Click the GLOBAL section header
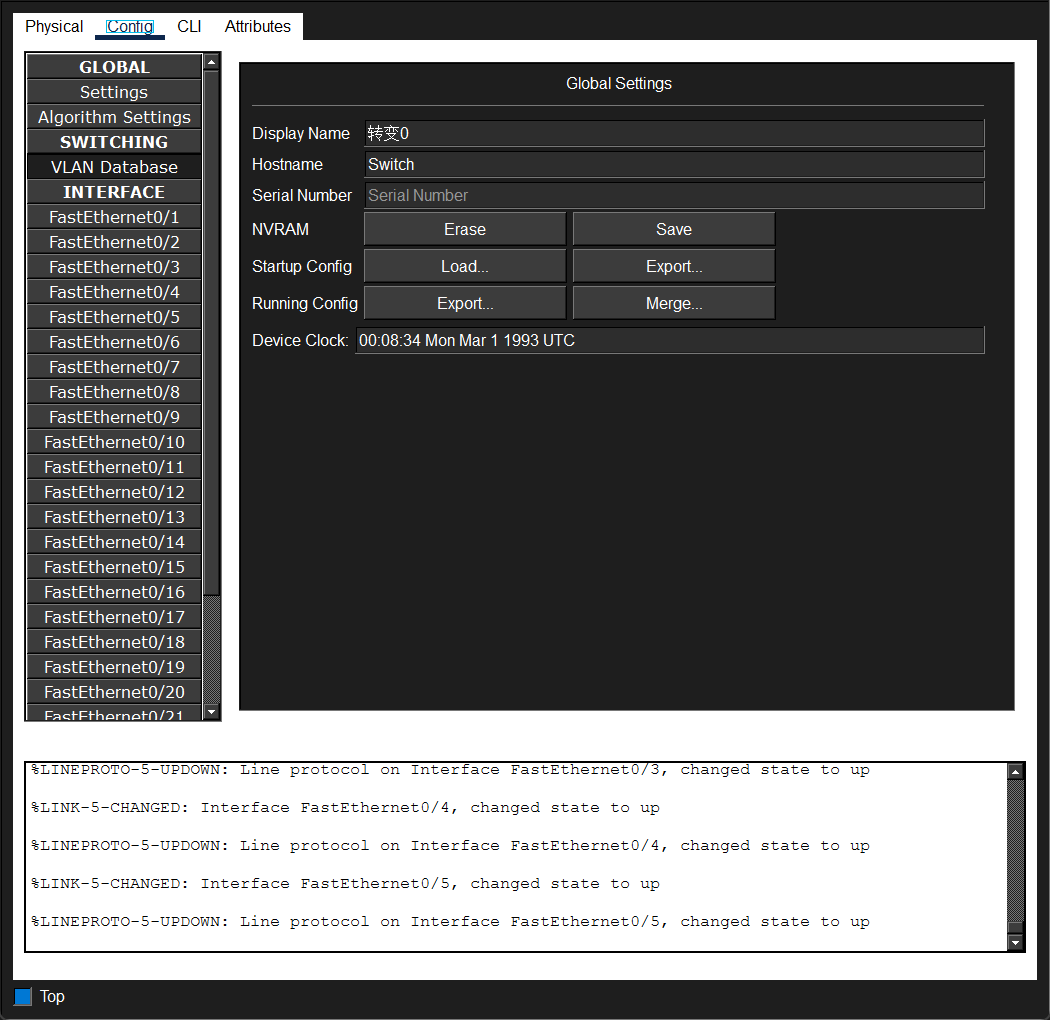The height and width of the screenshot is (1020, 1050). (114, 67)
